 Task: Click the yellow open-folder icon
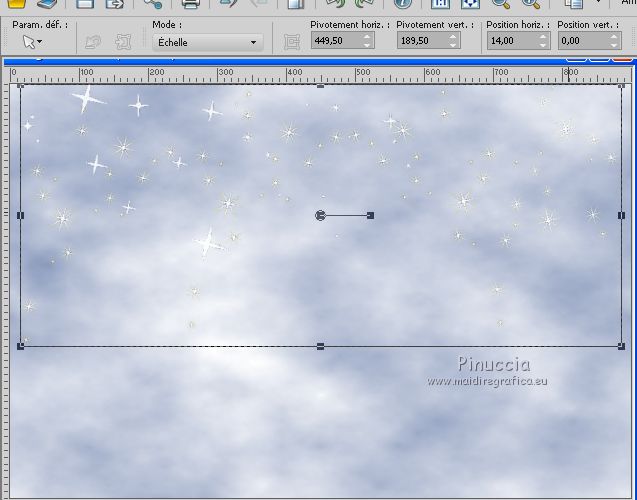coord(17,4)
